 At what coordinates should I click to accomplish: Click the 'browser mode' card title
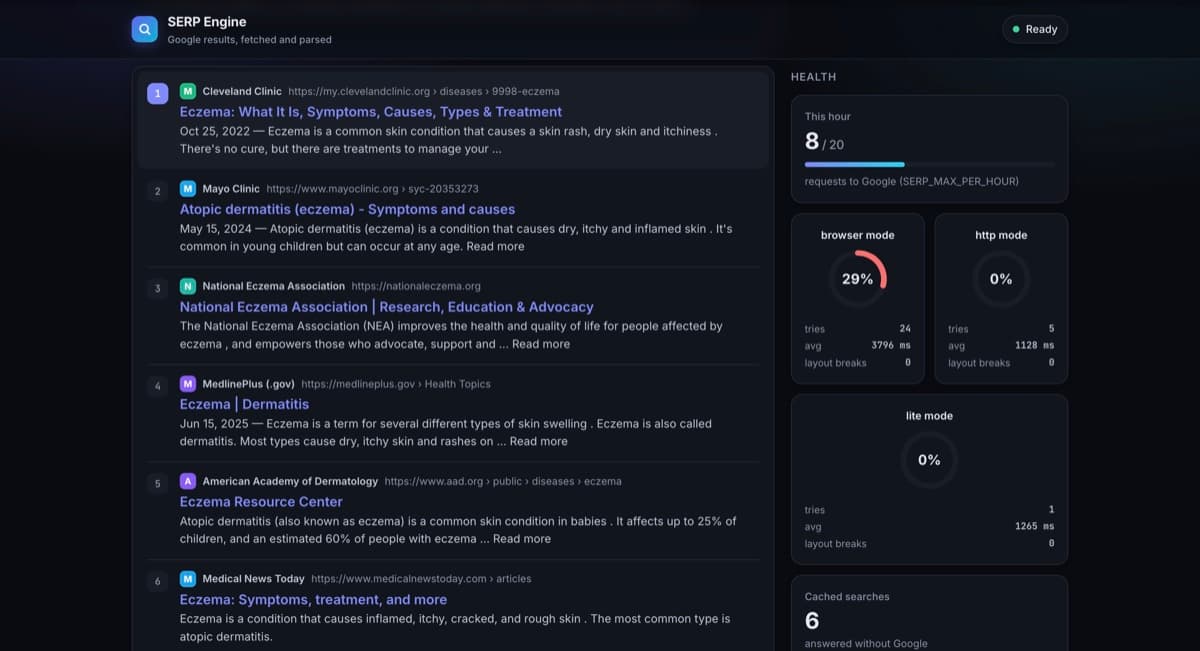[x=858, y=235]
